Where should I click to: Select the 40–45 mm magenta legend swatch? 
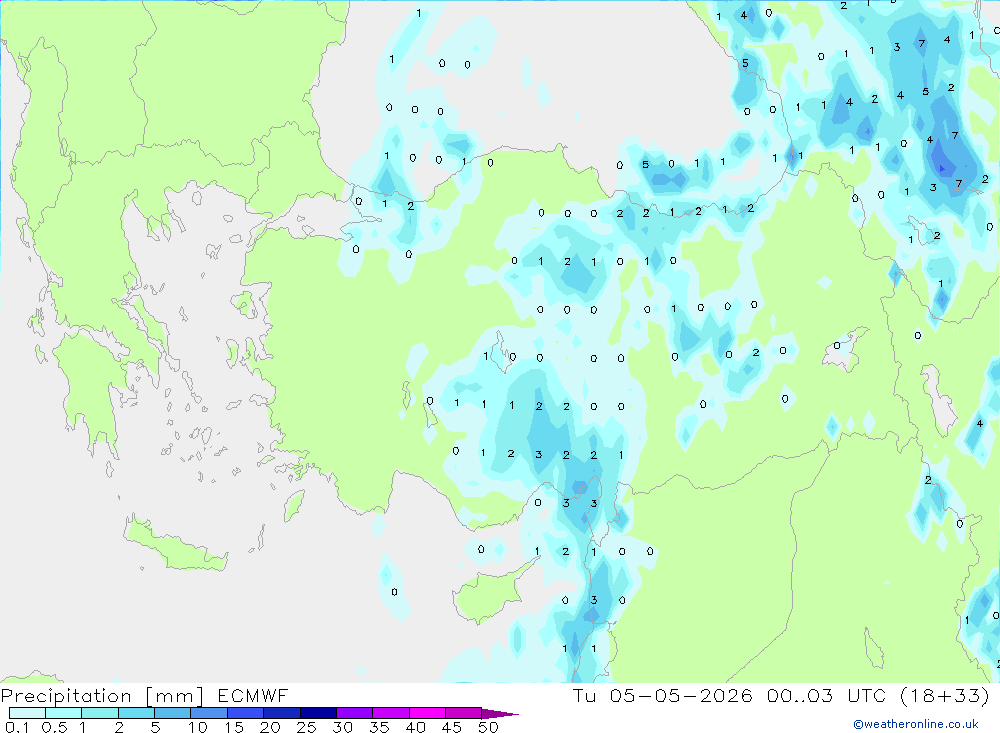coord(427,713)
